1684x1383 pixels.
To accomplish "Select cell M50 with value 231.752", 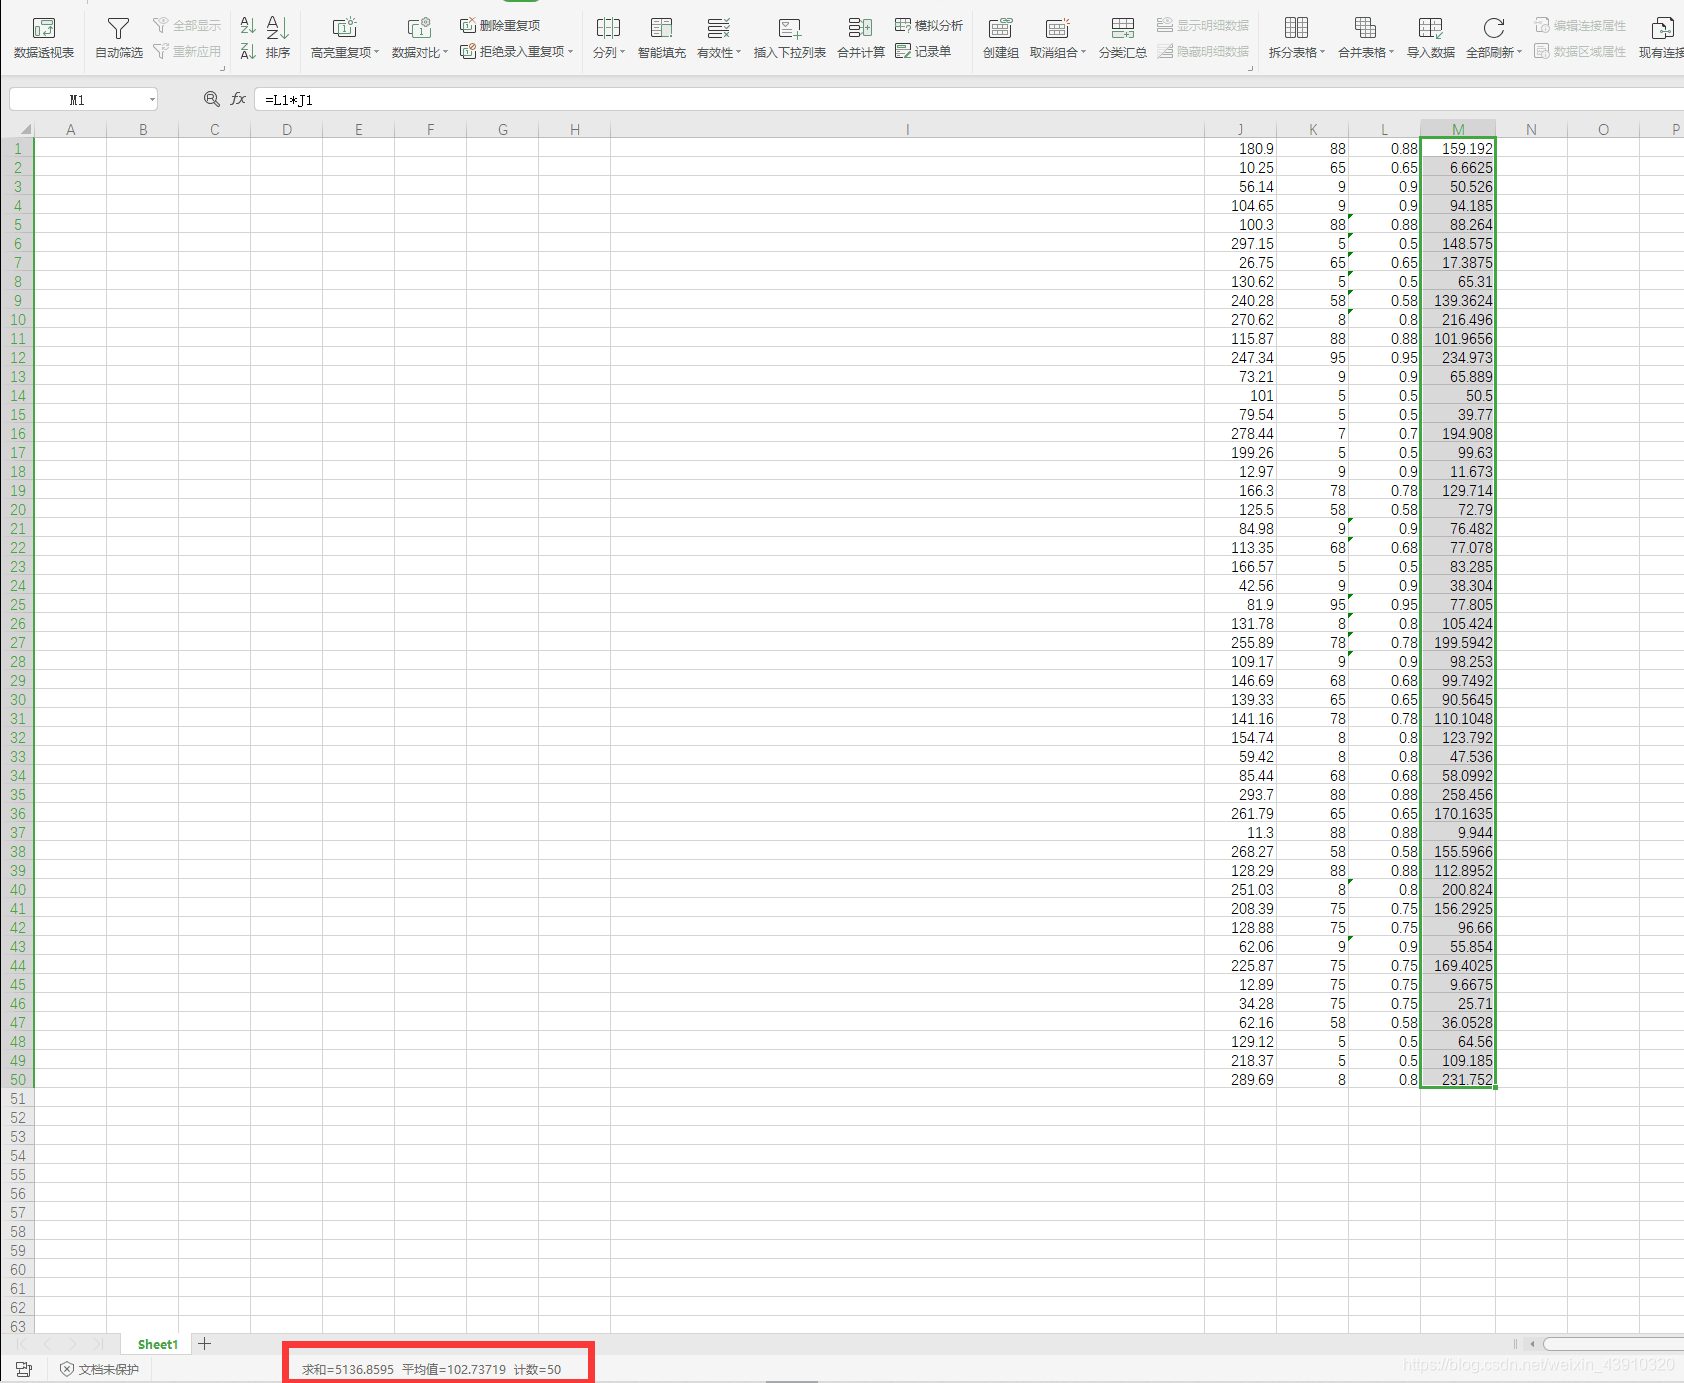I will coord(1458,1079).
